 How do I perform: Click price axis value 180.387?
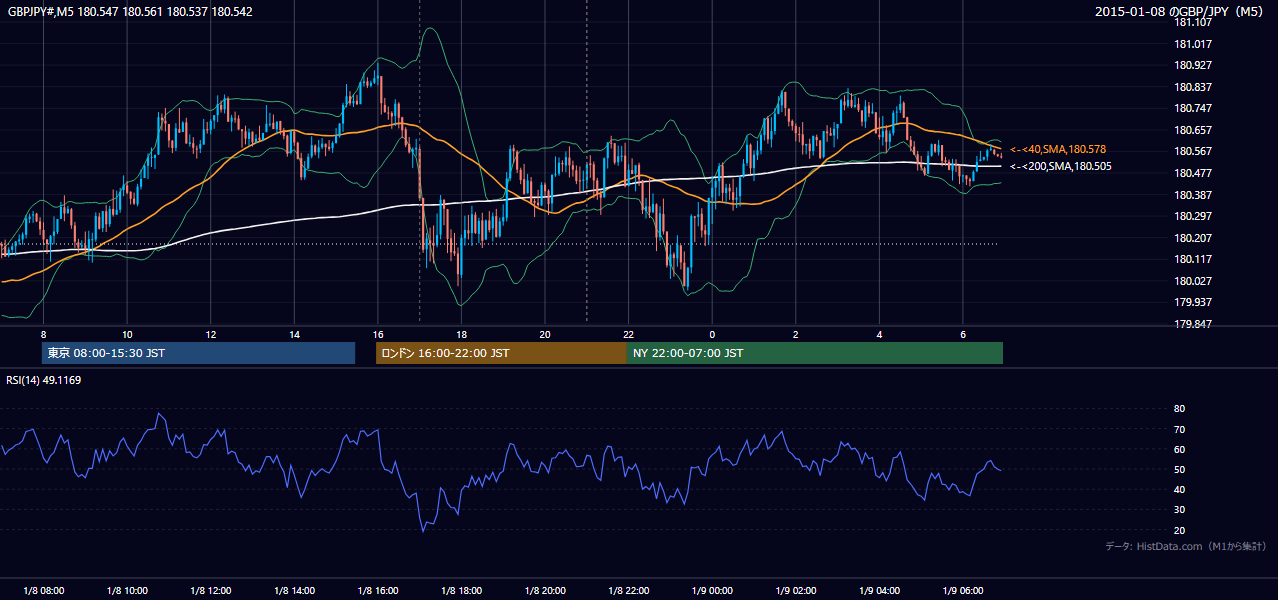click(1193, 195)
